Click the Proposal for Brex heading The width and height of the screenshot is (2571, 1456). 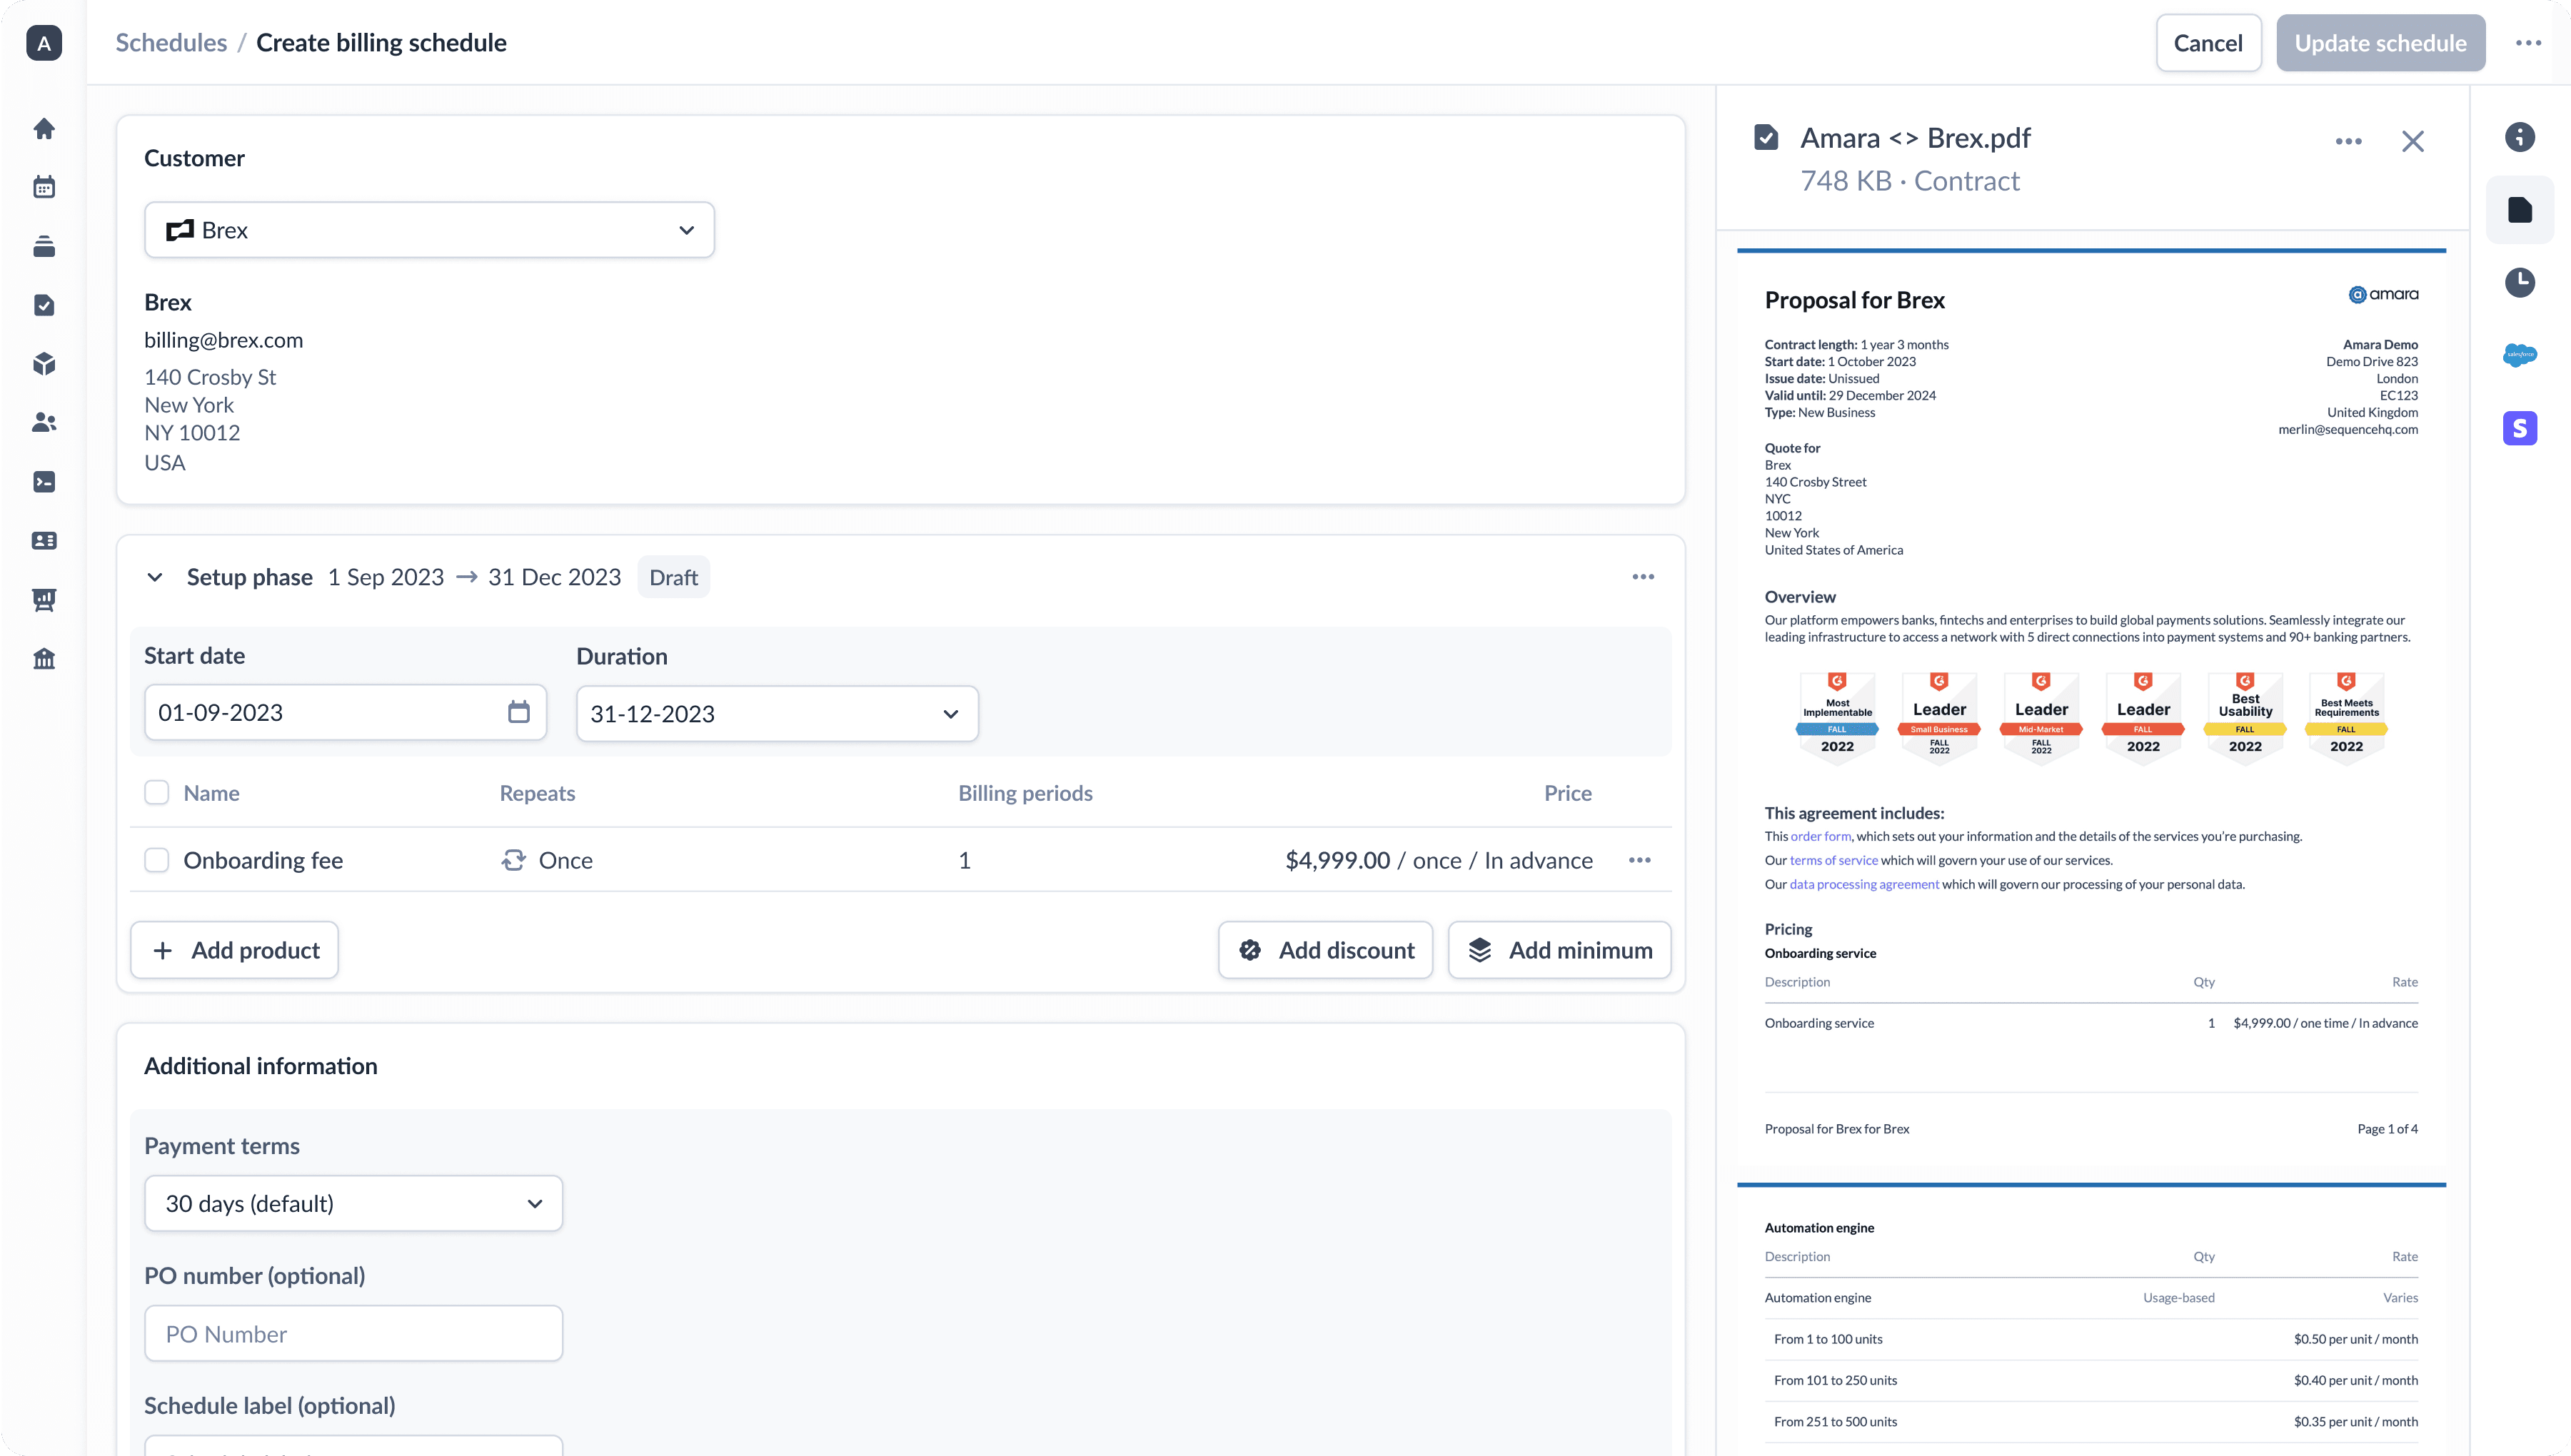pos(1854,300)
